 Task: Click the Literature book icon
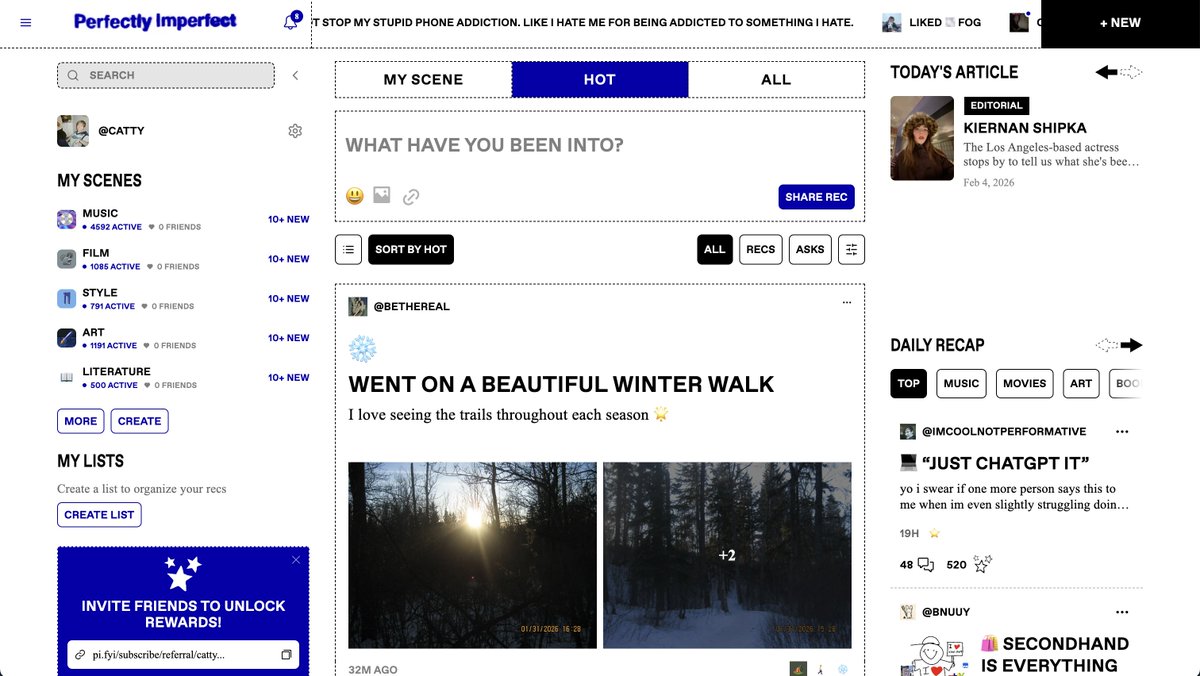click(x=67, y=377)
